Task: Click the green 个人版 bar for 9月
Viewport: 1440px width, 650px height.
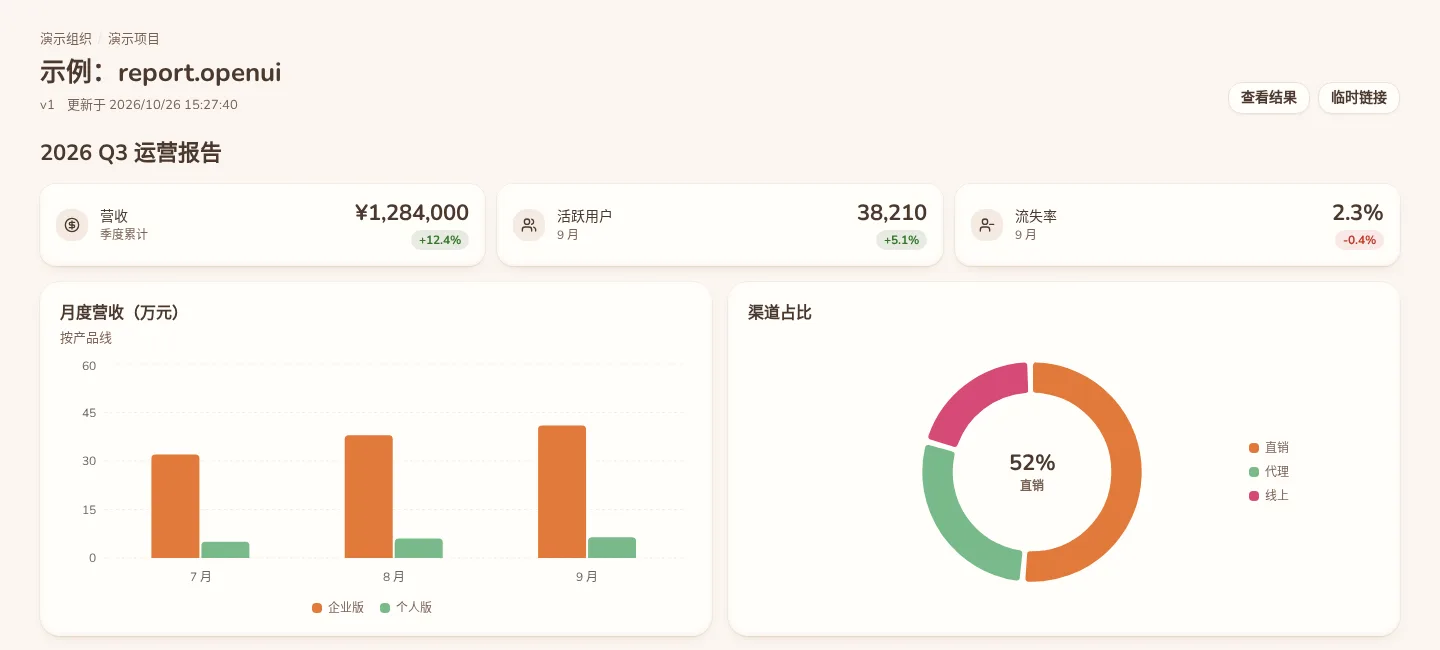Action: tap(612, 548)
